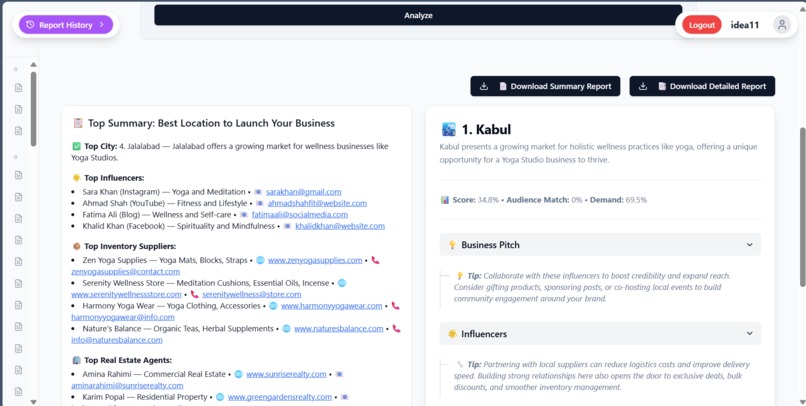Screen dimensions: 806x406
Task: Click globe icon beside www.zenyogasupplies.com
Action: pos(260,260)
